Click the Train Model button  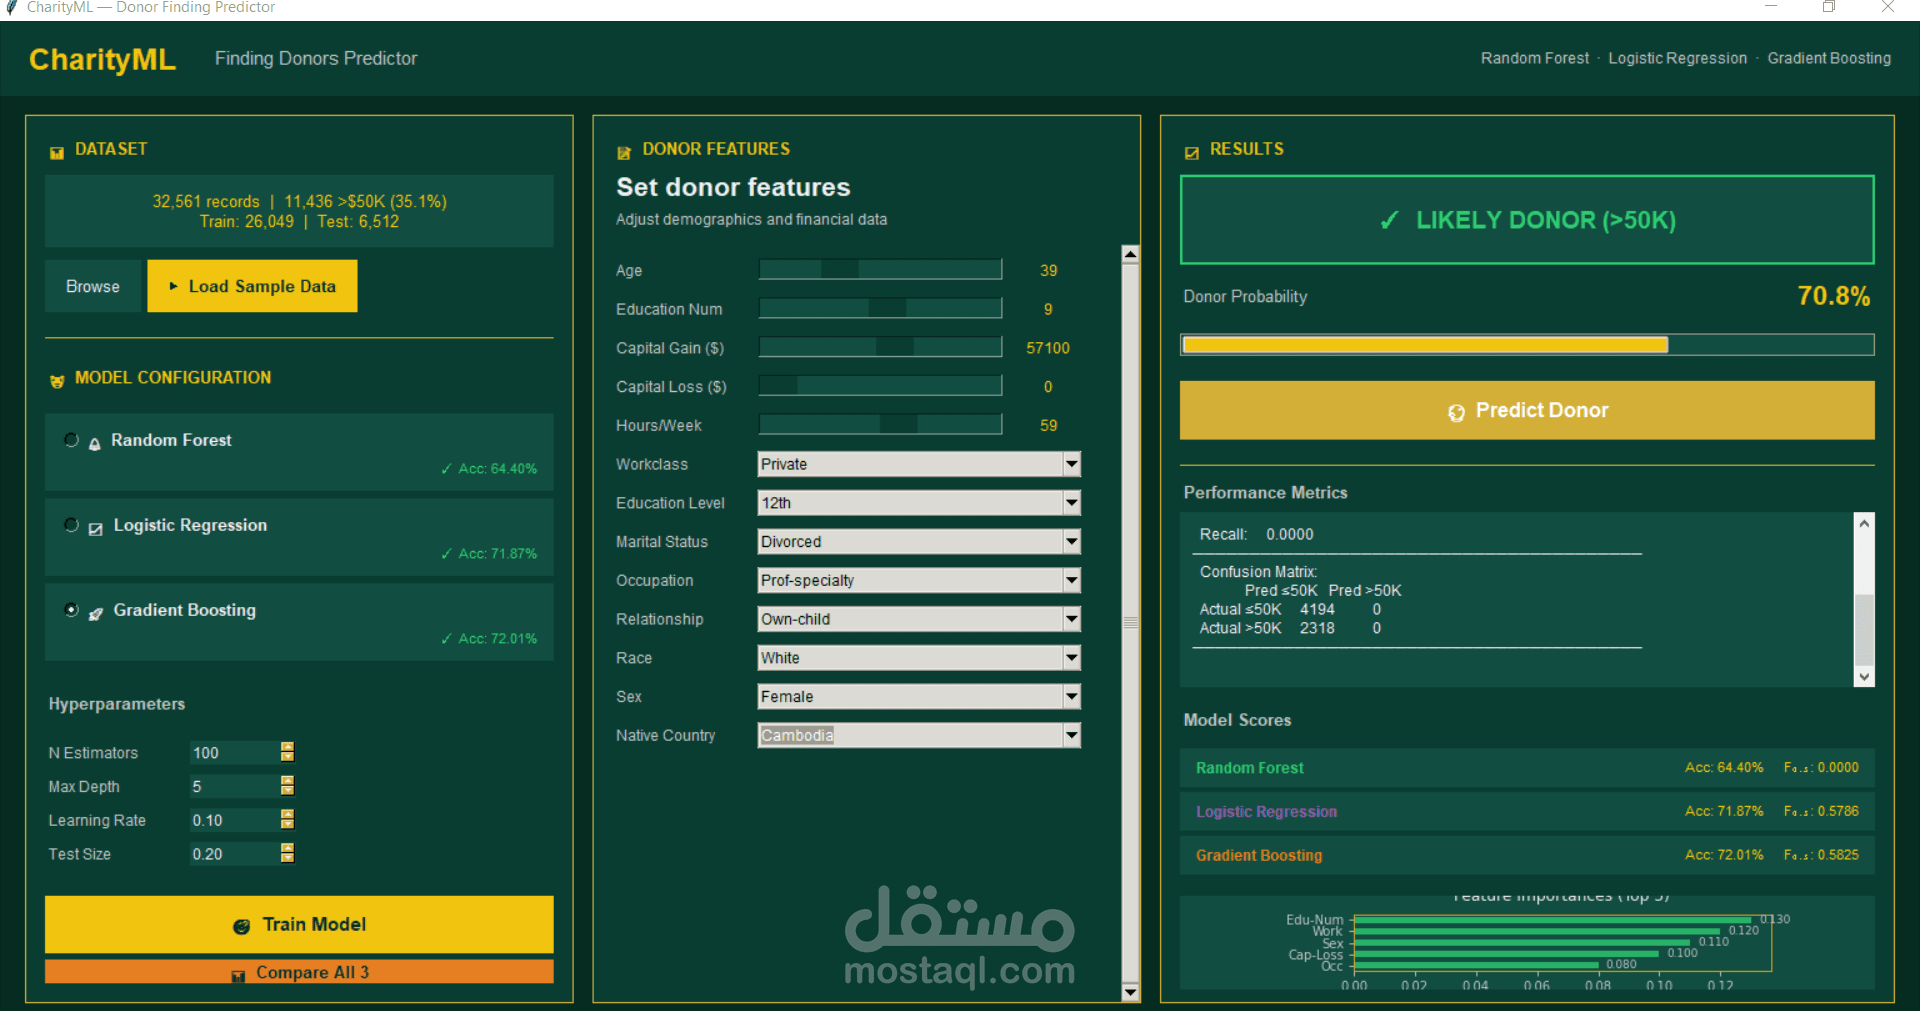pos(299,924)
